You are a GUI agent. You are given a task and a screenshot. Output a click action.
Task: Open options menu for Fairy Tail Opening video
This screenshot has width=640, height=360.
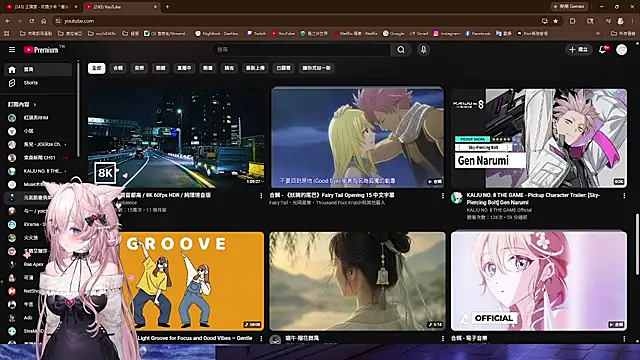(443, 196)
